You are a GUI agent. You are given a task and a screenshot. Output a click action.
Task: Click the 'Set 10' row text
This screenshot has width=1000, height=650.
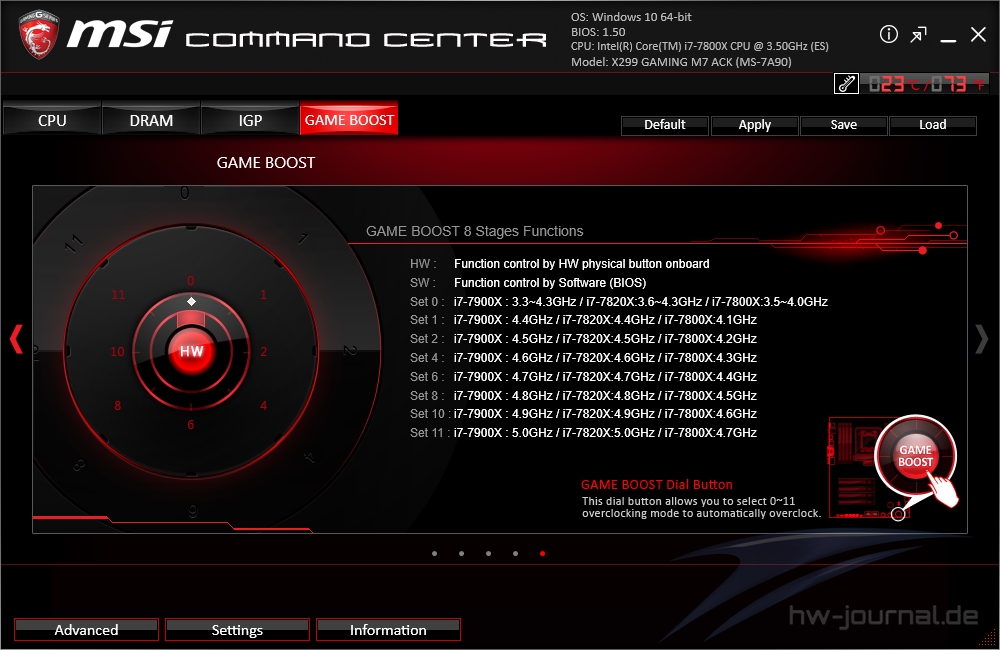[x=583, y=413]
